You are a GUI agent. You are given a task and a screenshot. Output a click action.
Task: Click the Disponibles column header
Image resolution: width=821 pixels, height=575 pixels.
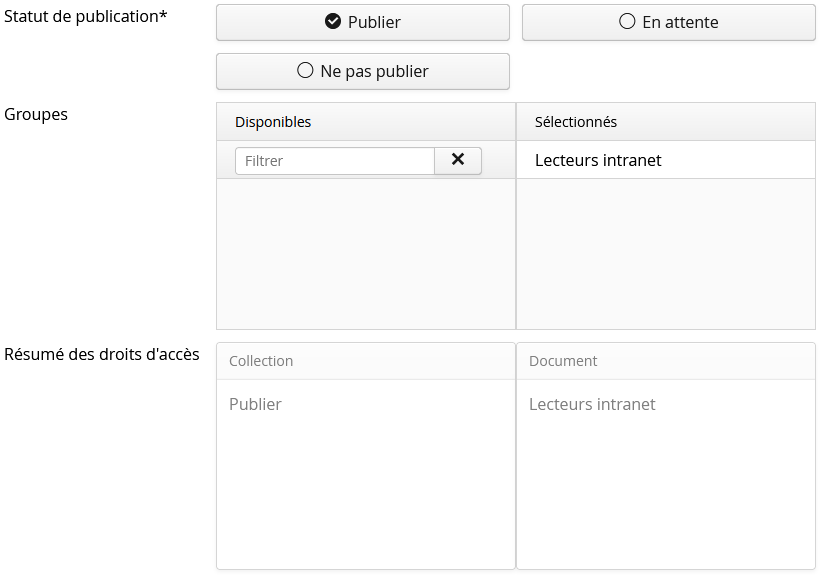(x=273, y=122)
